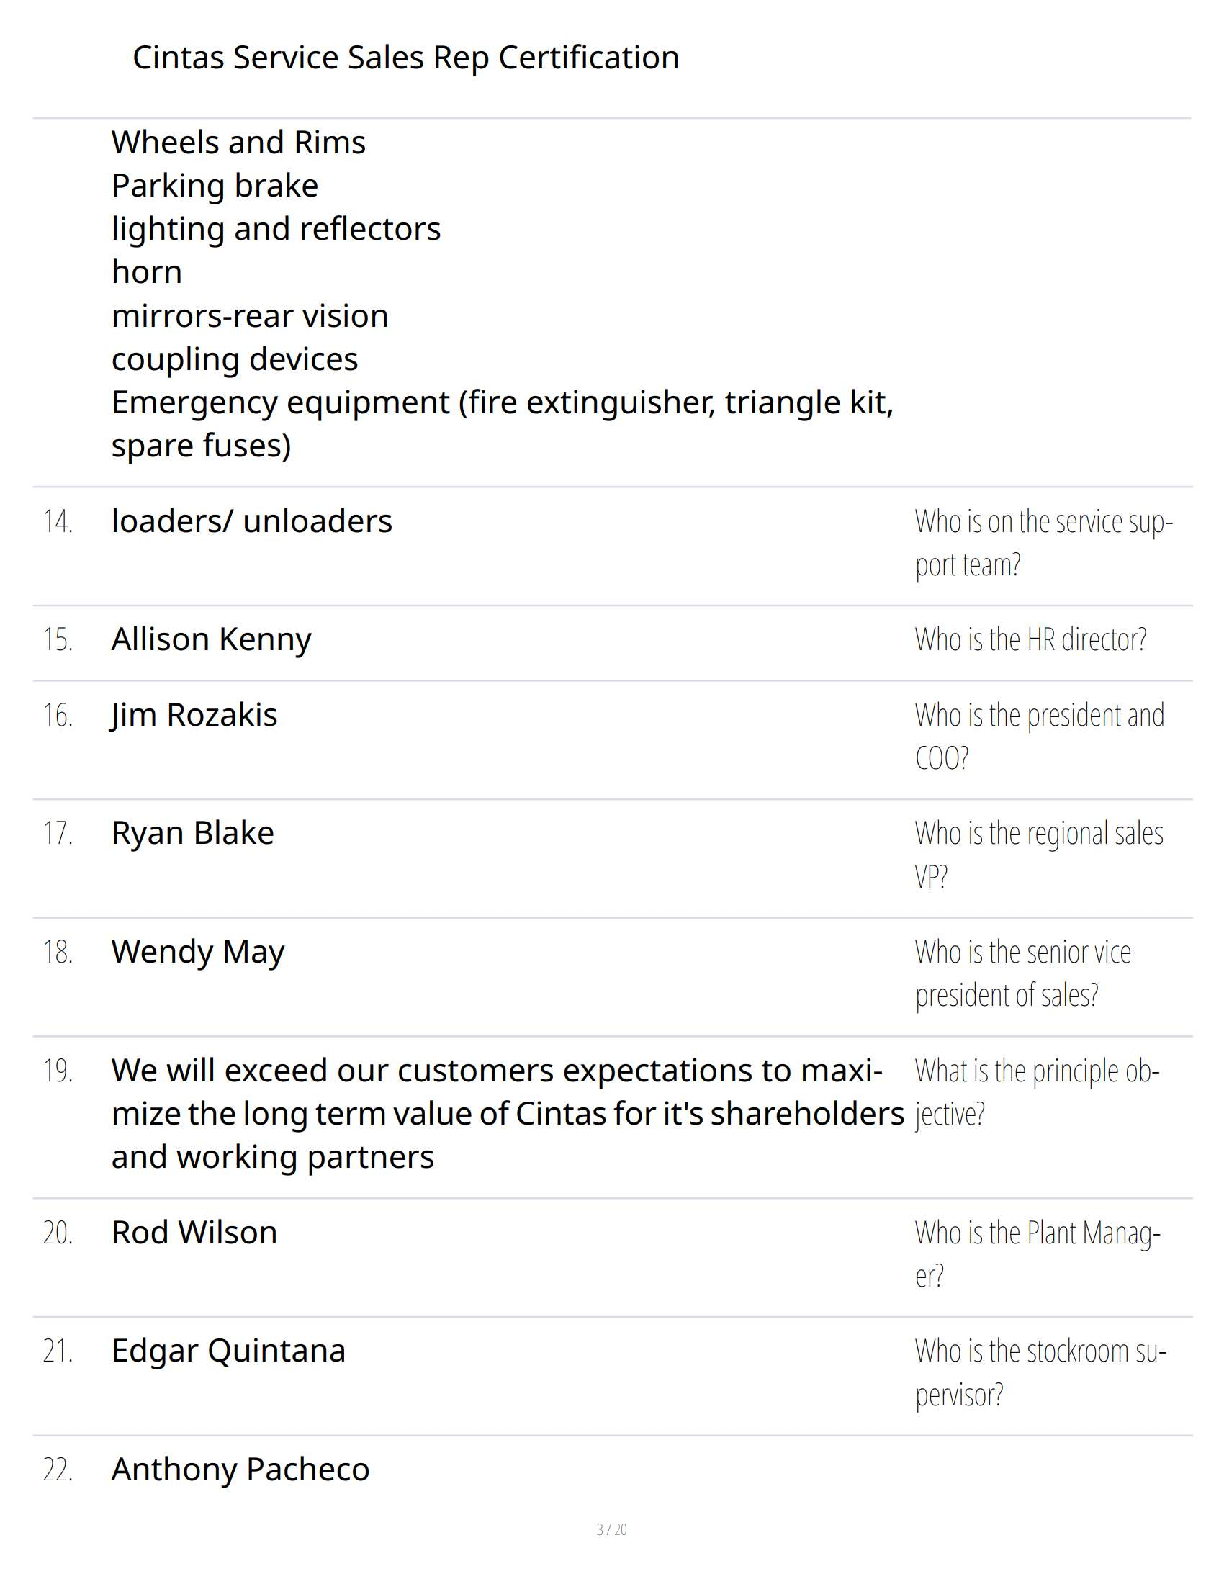This screenshot has width=1224, height=1584.
Task: Click the name Ryan Blake
Action: [x=193, y=834]
